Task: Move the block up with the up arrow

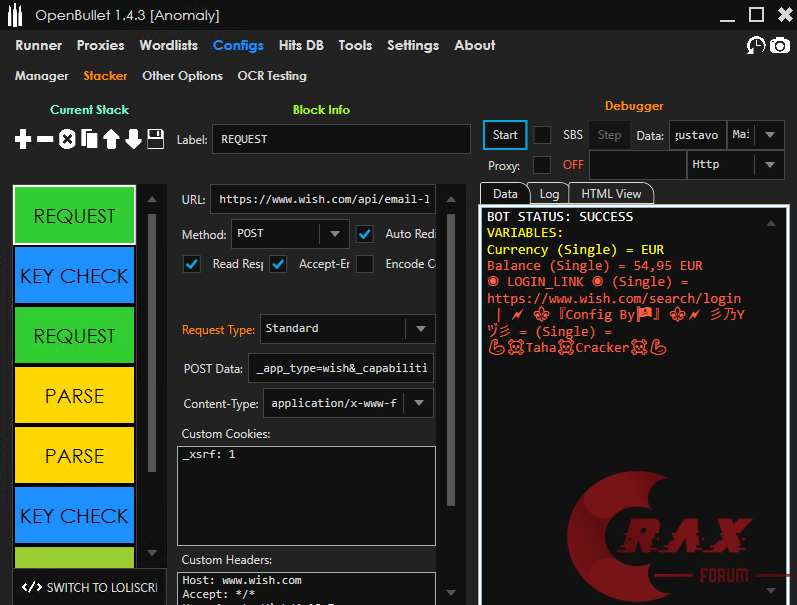Action: pyautogui.click(x=111, y=140)
